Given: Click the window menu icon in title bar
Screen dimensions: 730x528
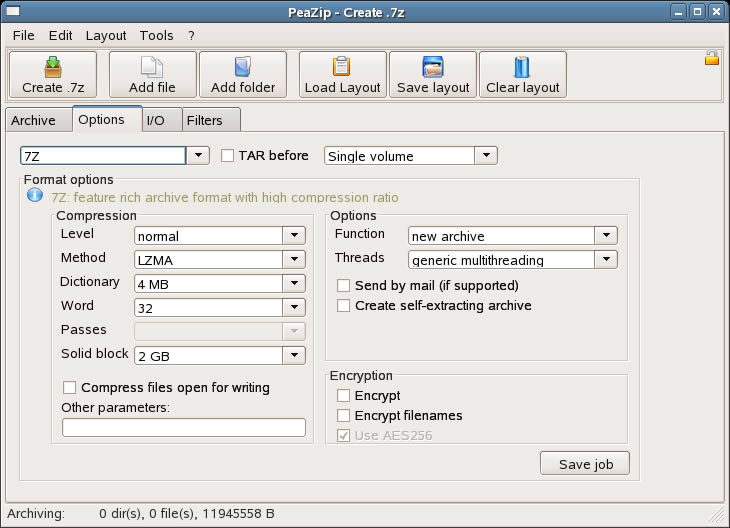Looking at the screenshot, I should coord(13,11).
